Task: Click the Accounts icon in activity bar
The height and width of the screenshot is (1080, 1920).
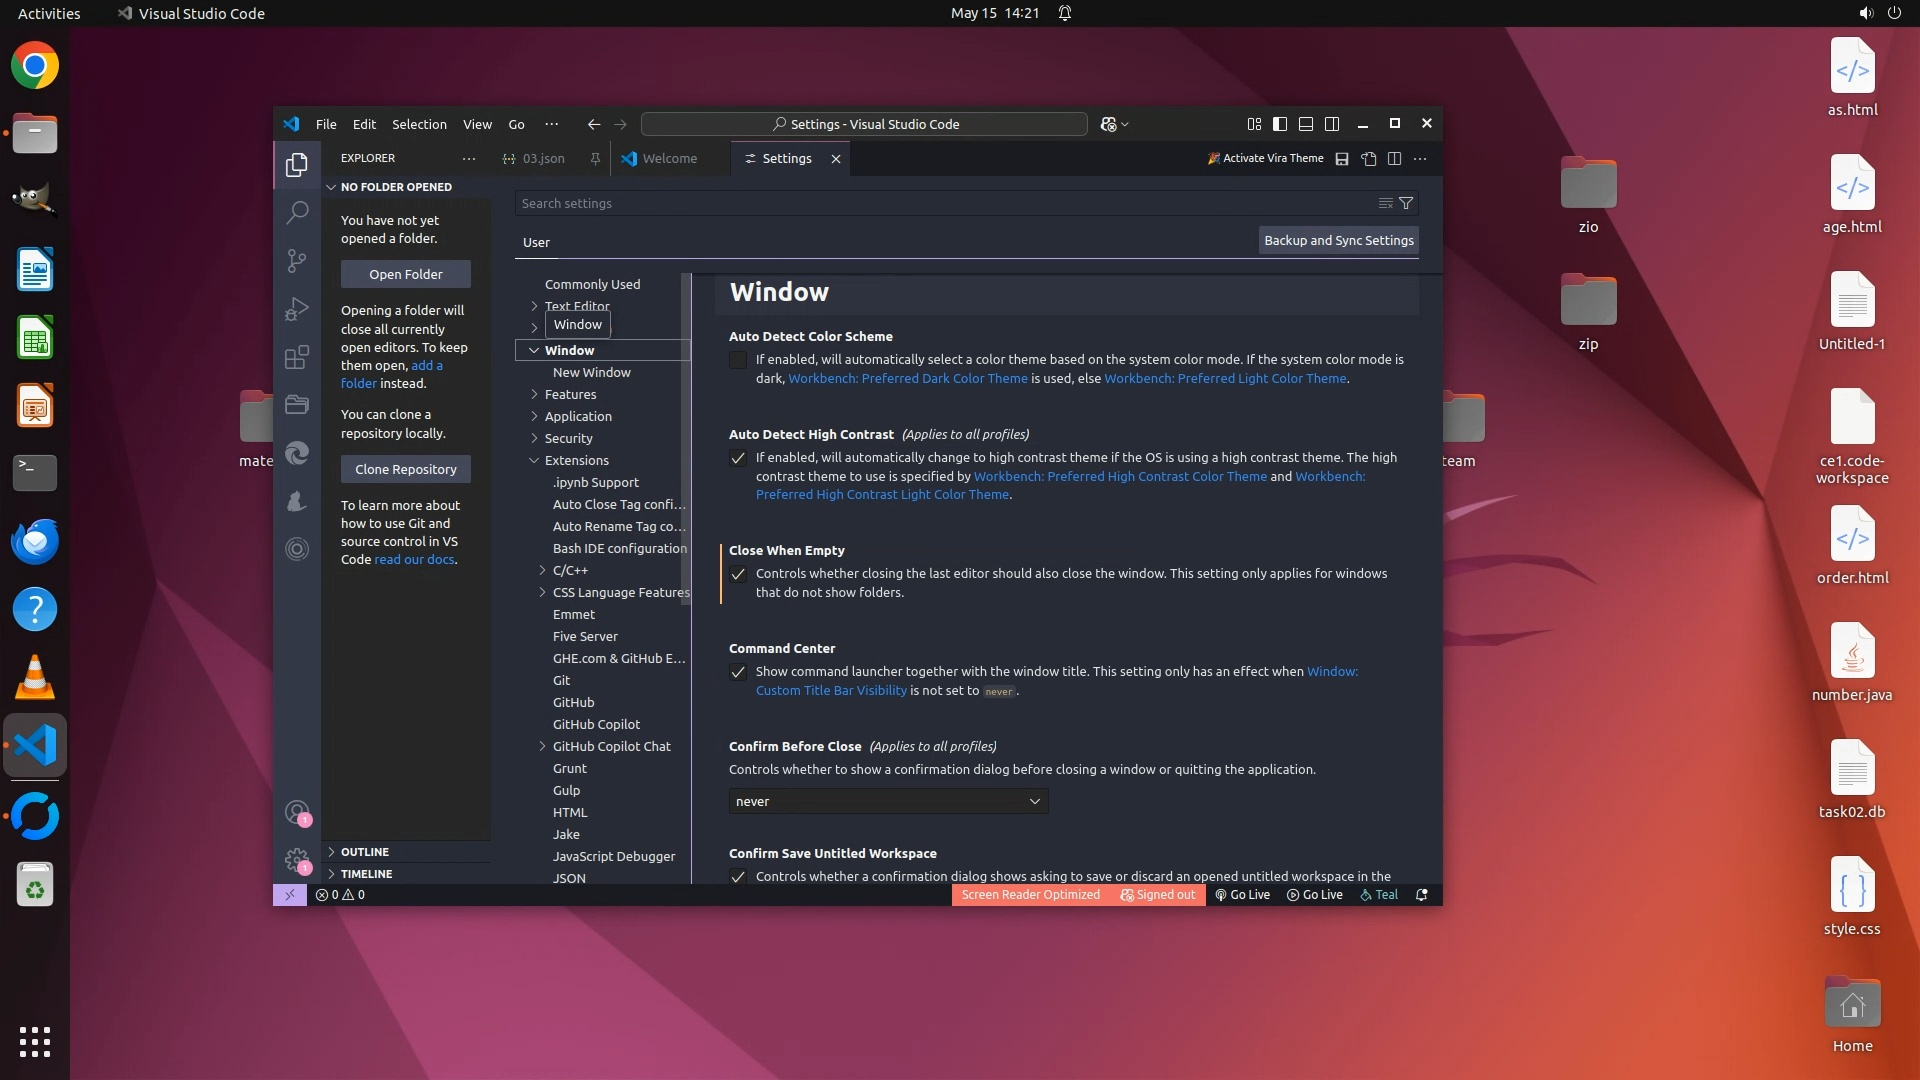Action: (297, 812)
